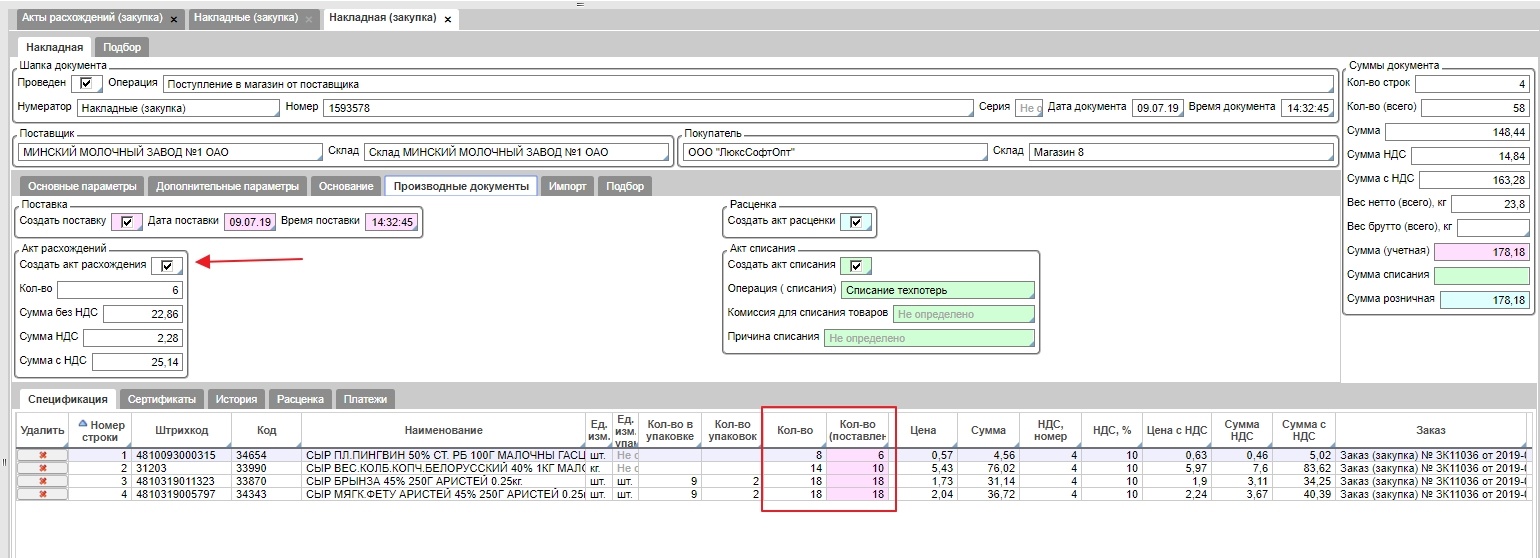Click the Наименование column header
This screenshot has width=1540, height=558.
[443, 430]
